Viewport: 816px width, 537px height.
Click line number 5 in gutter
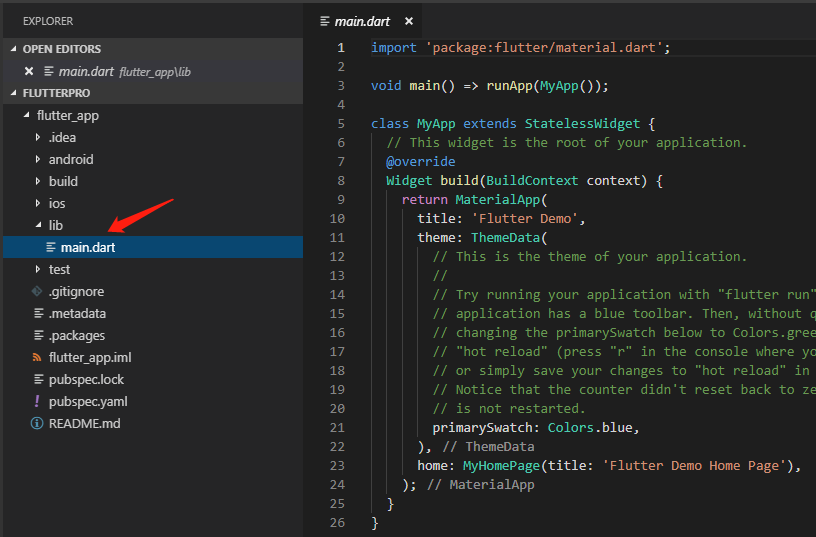[x=341, y=124]
